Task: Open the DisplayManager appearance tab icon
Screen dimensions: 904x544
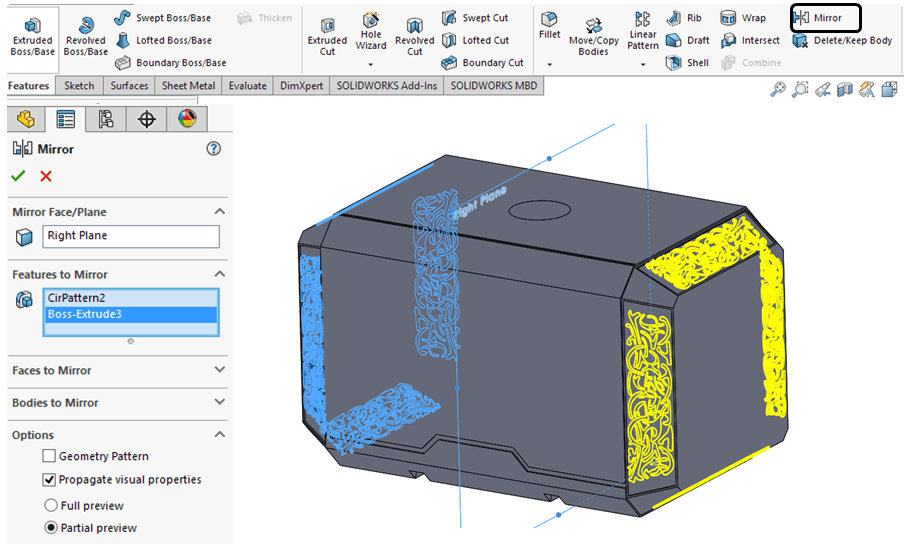Action: click(187, 120)
